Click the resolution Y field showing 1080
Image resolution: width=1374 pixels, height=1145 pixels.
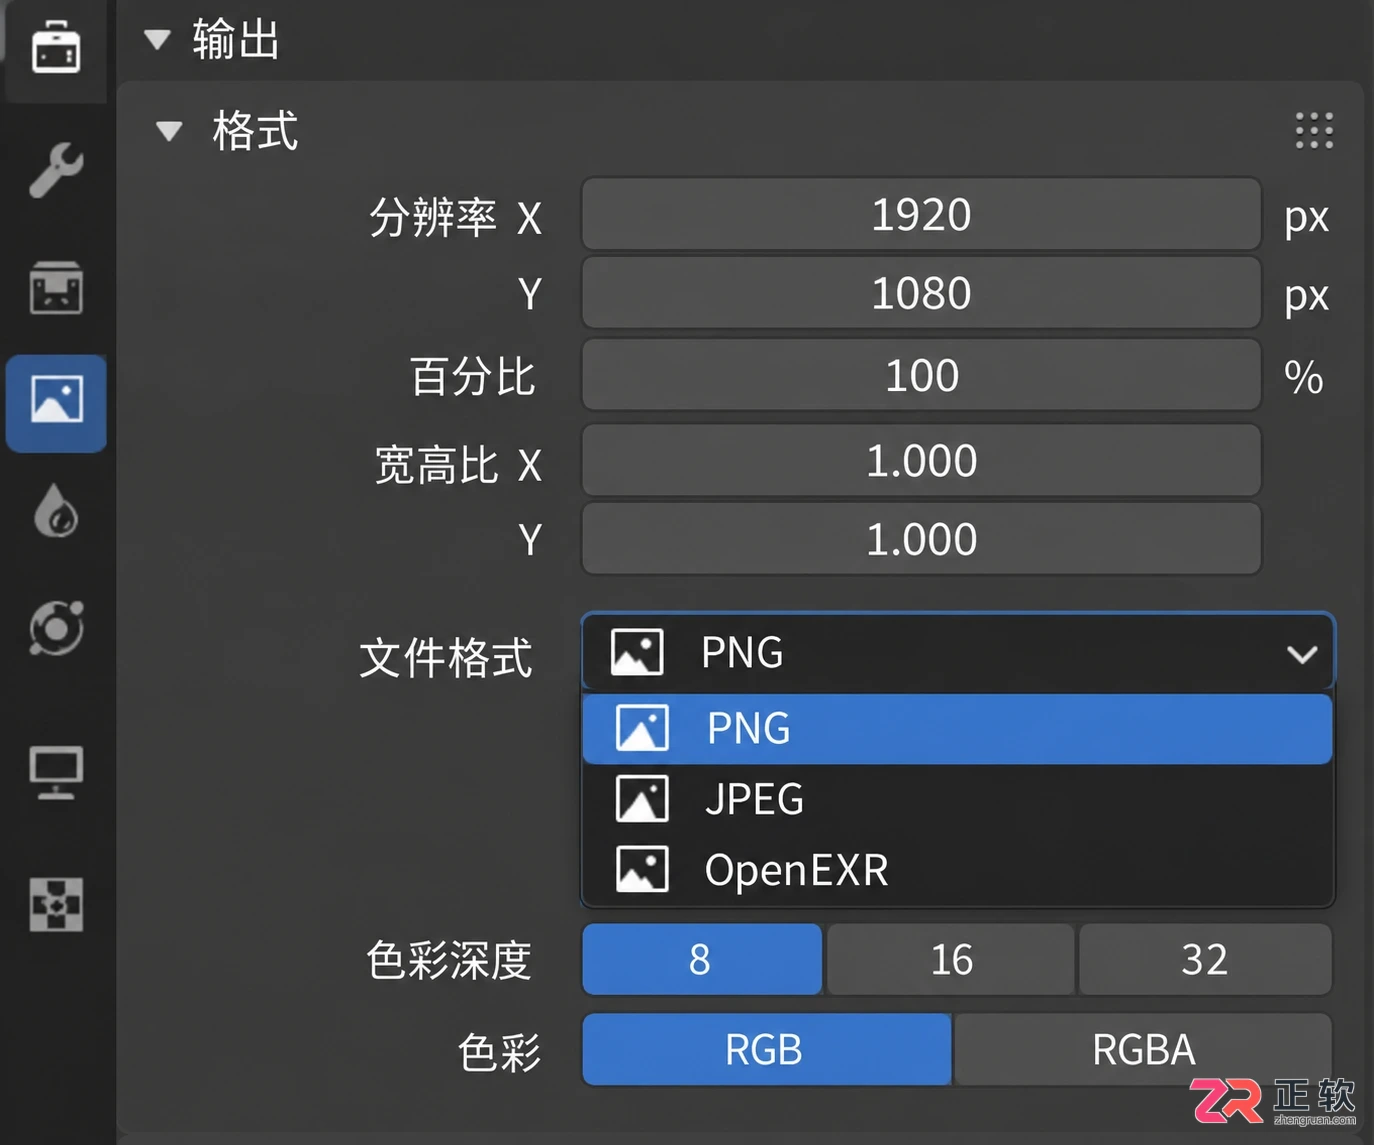(x=921, y=293)
